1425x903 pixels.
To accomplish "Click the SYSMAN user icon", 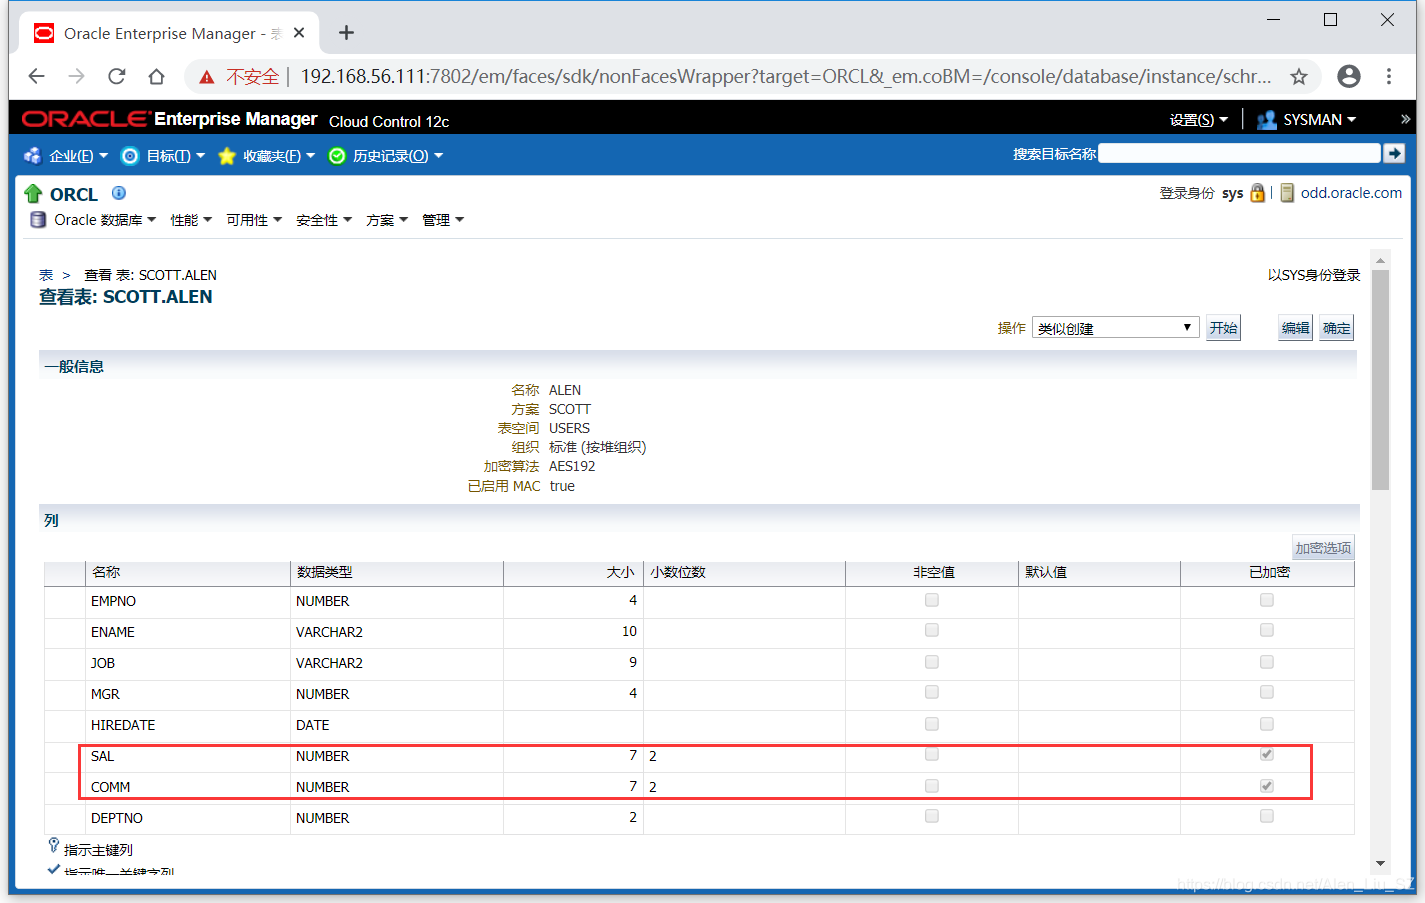I will (1266, 120).
